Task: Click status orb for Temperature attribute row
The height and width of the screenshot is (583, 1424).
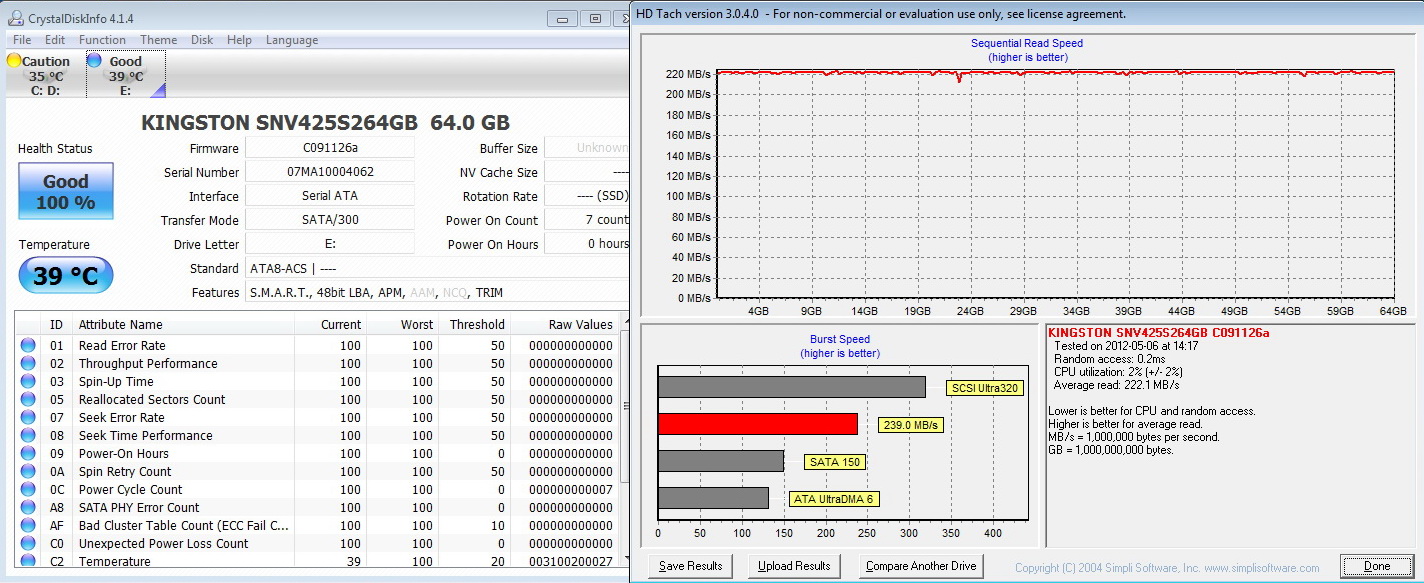Action: coord(28,561)
